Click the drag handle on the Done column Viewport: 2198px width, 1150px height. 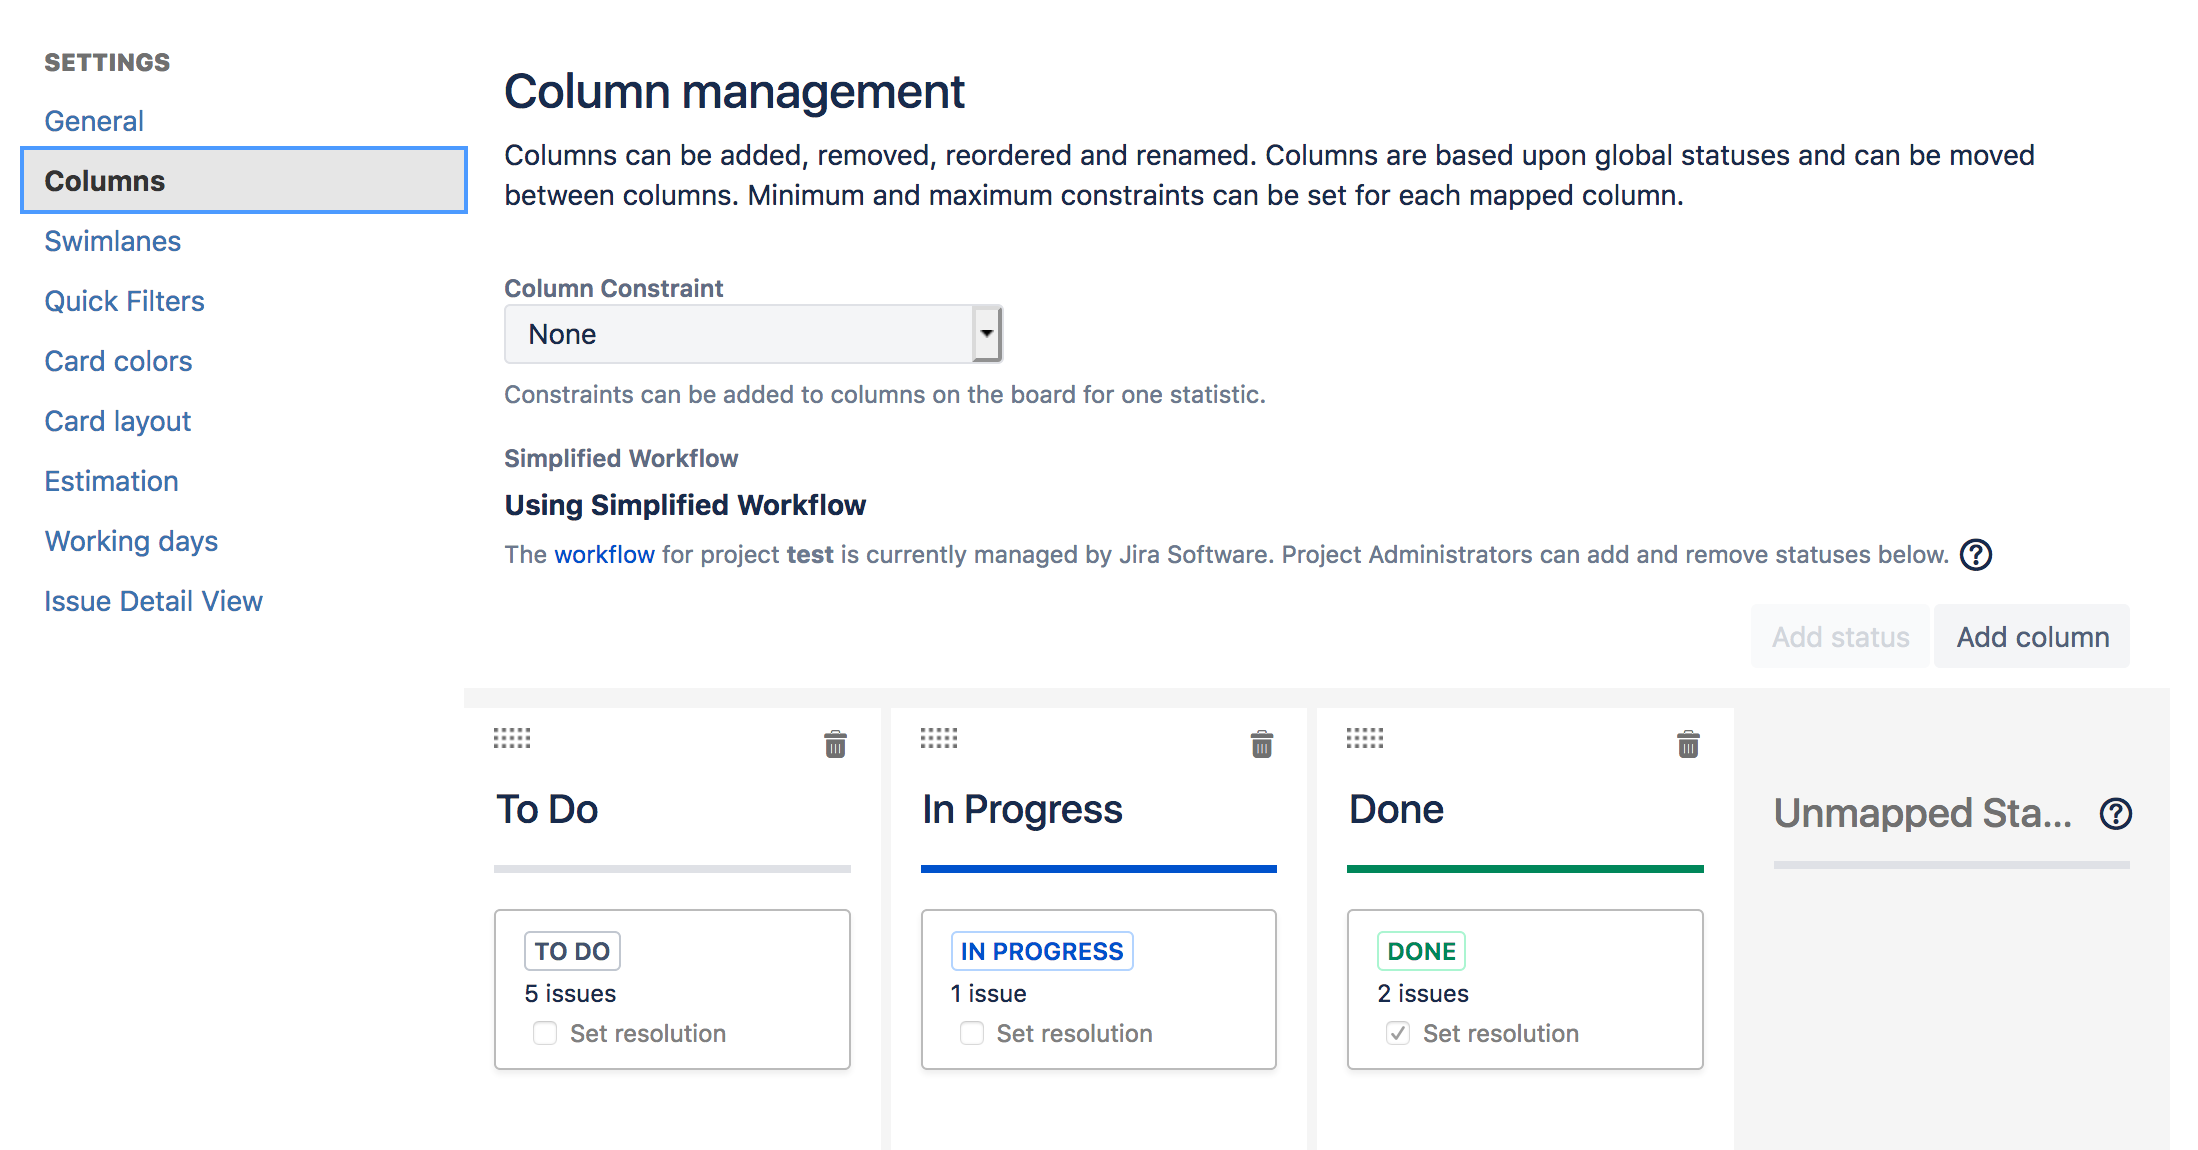click(1364, 738)
